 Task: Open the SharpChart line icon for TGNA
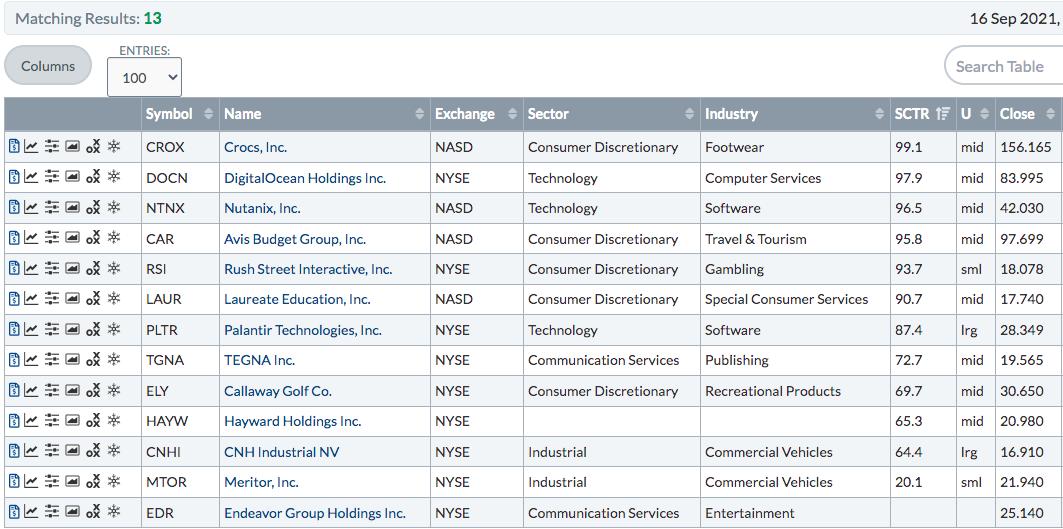tap(31, 360)
